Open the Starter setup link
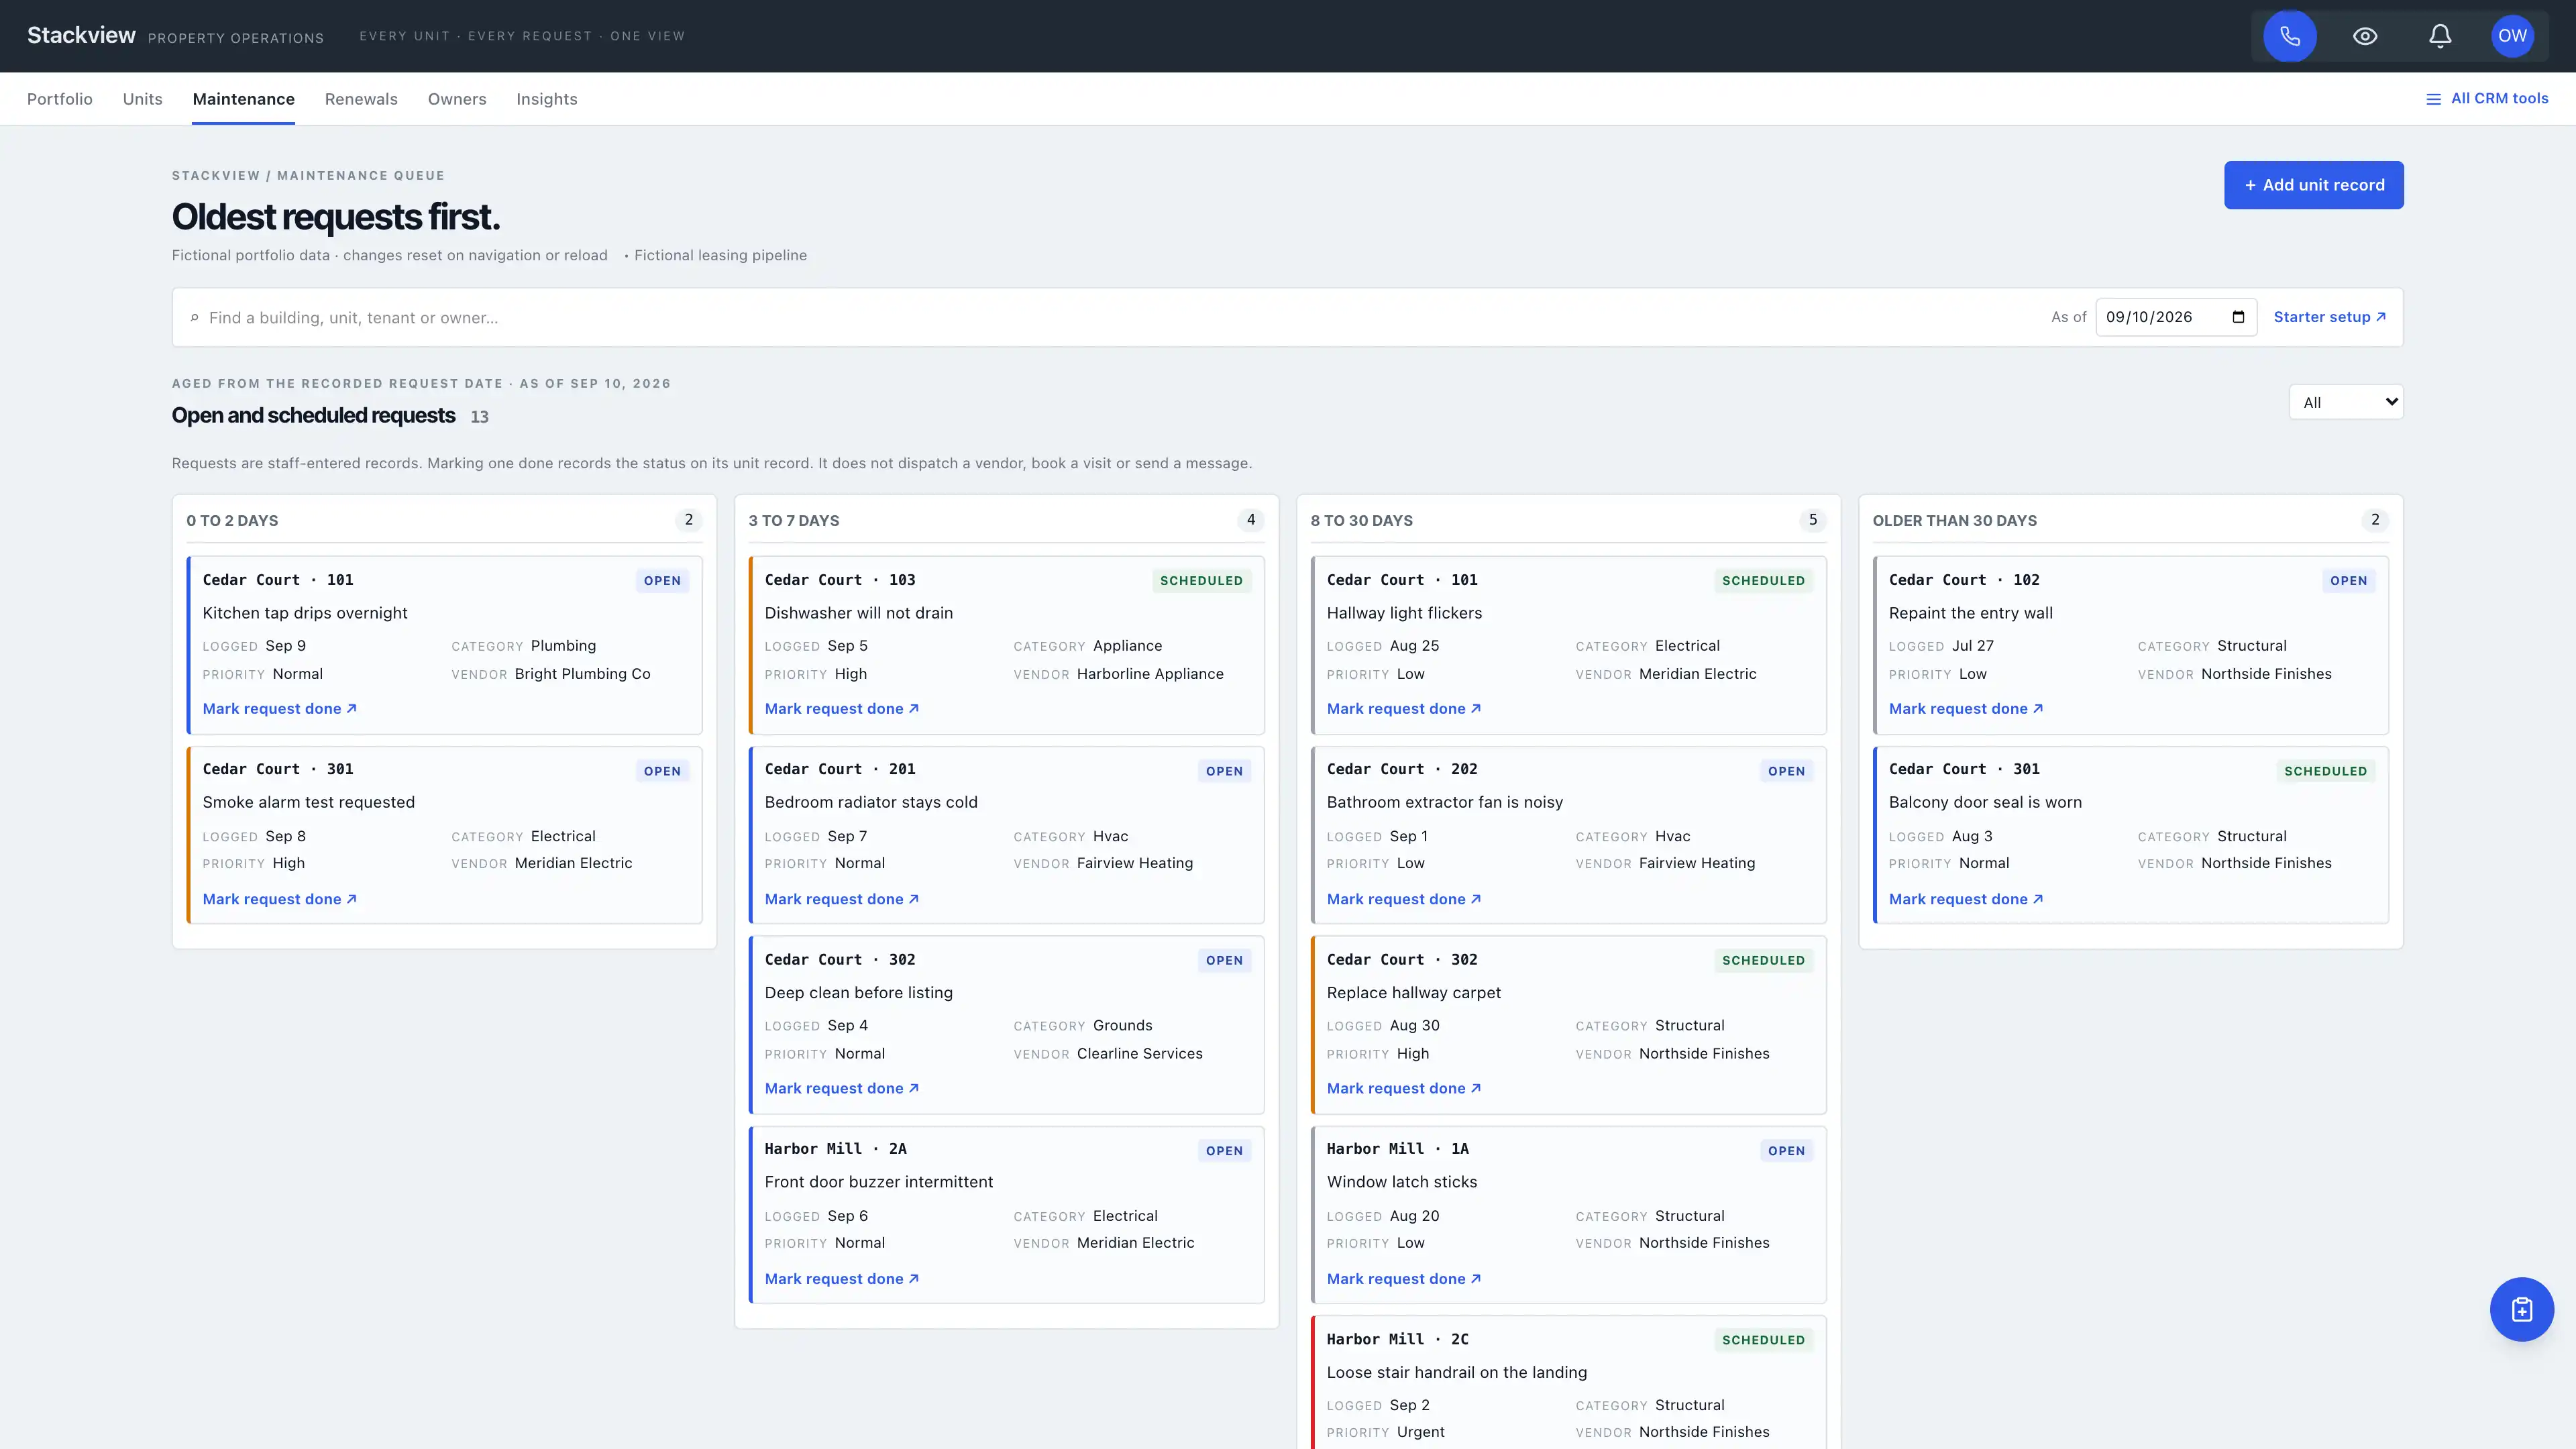The height and width of the screenshot is (1449, 2576). coord(2330,317)
